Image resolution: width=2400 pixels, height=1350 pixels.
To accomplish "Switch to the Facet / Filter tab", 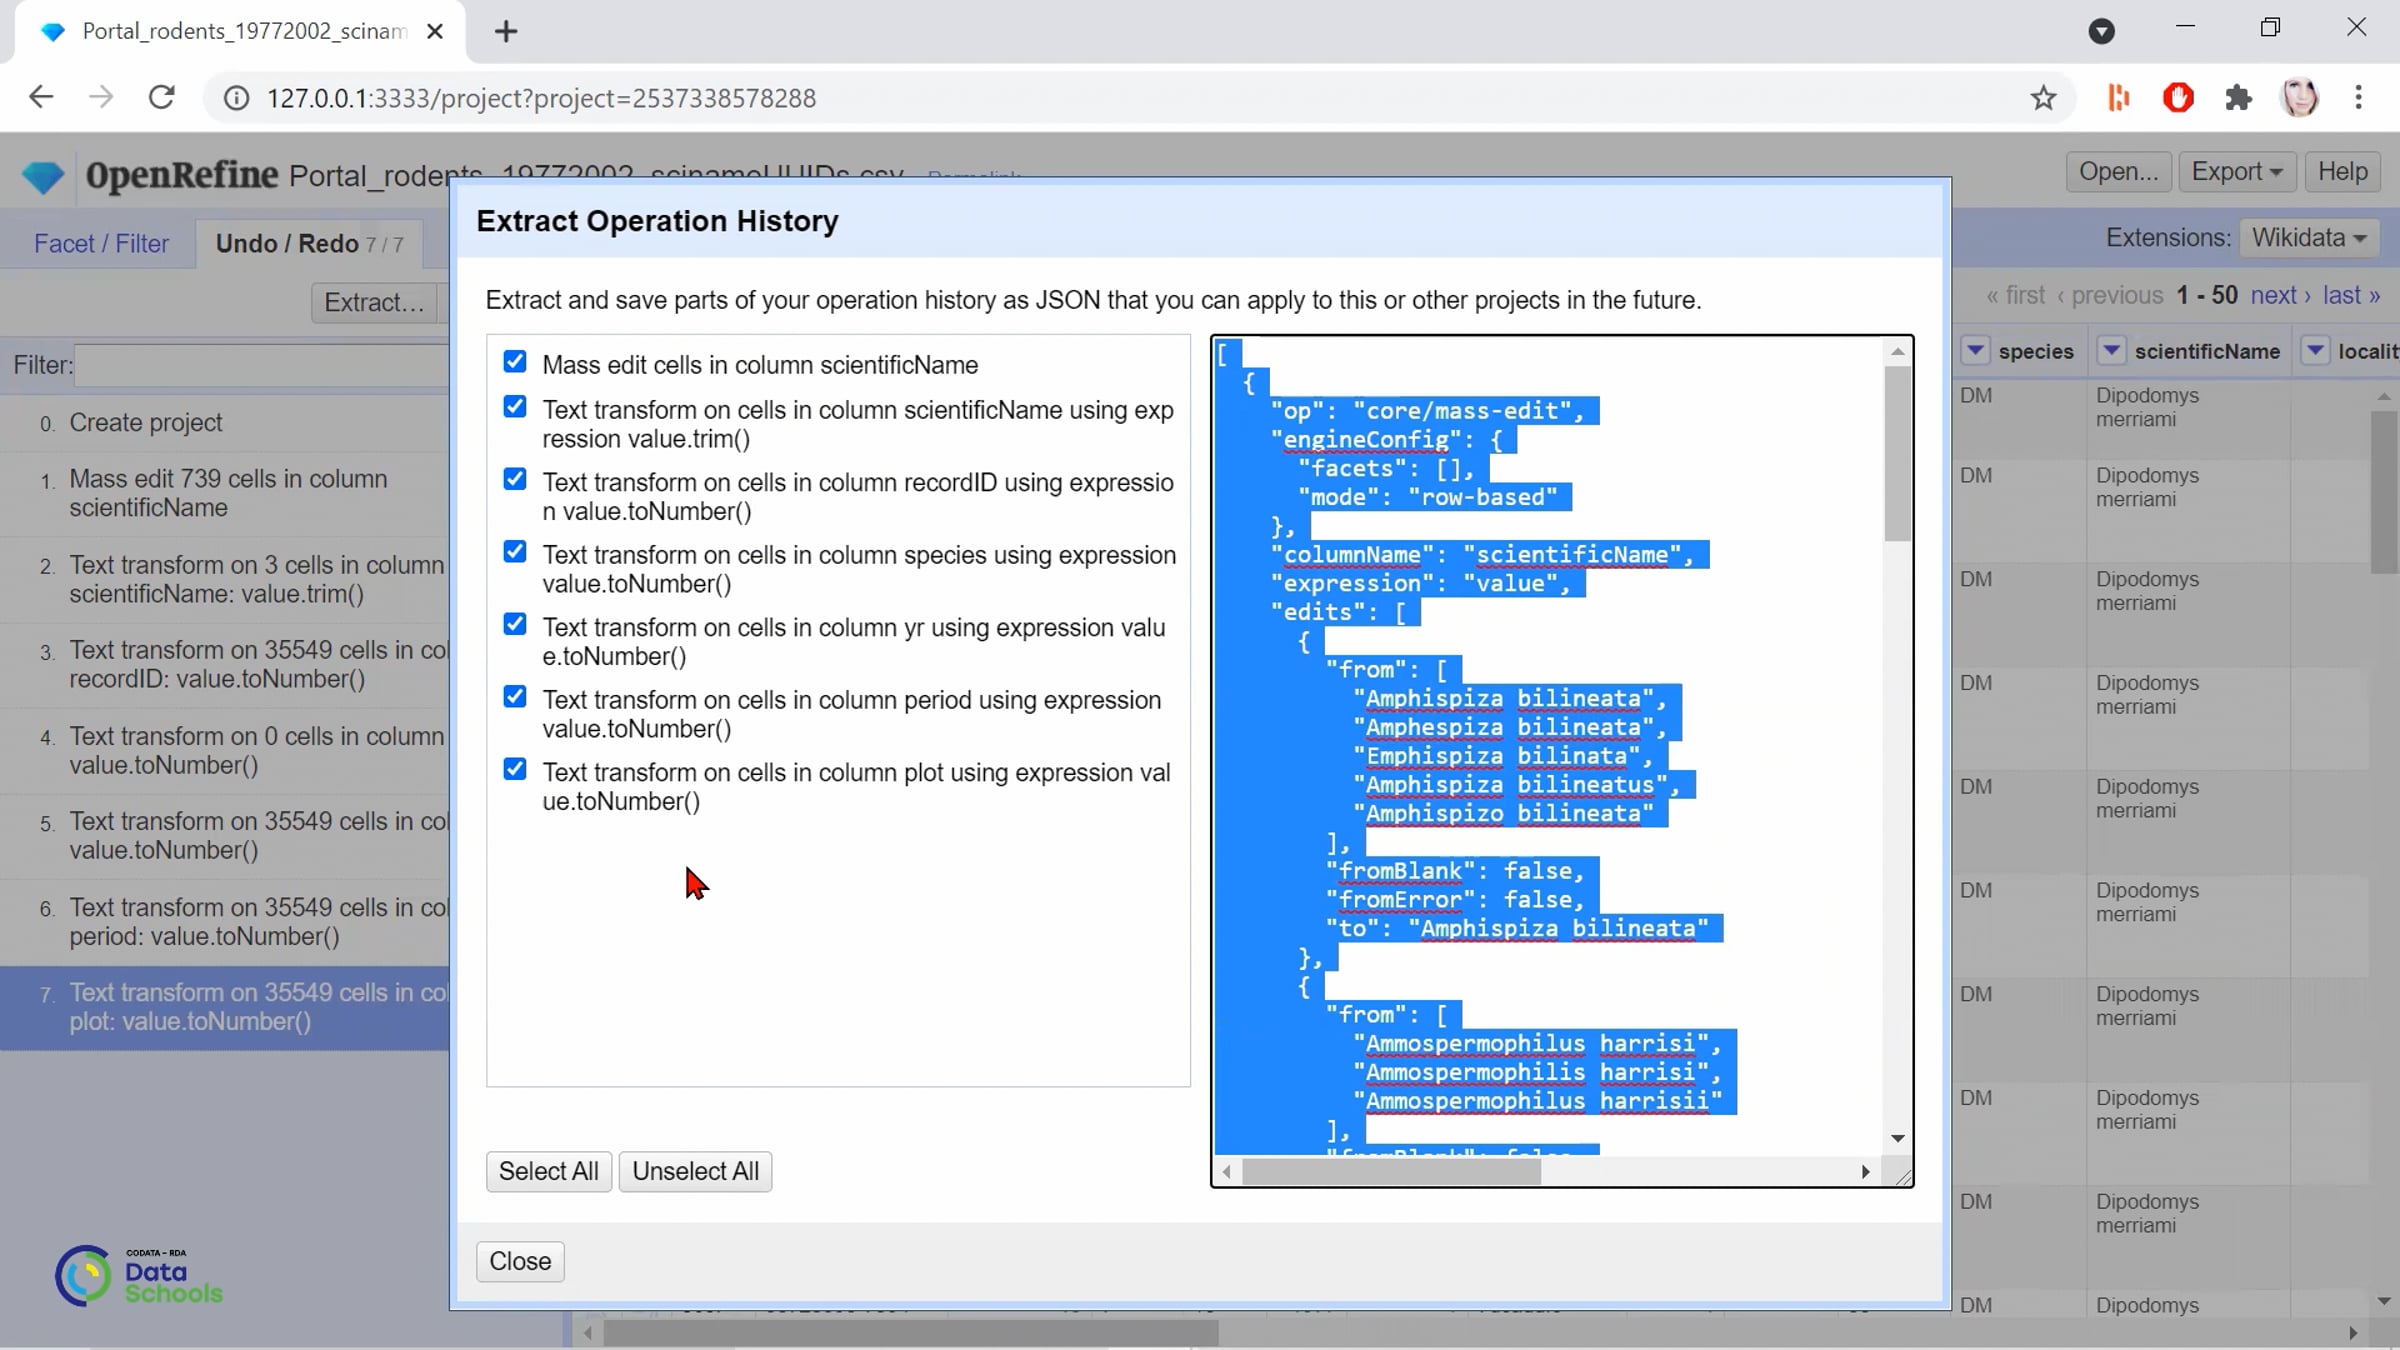I will 101,243.
